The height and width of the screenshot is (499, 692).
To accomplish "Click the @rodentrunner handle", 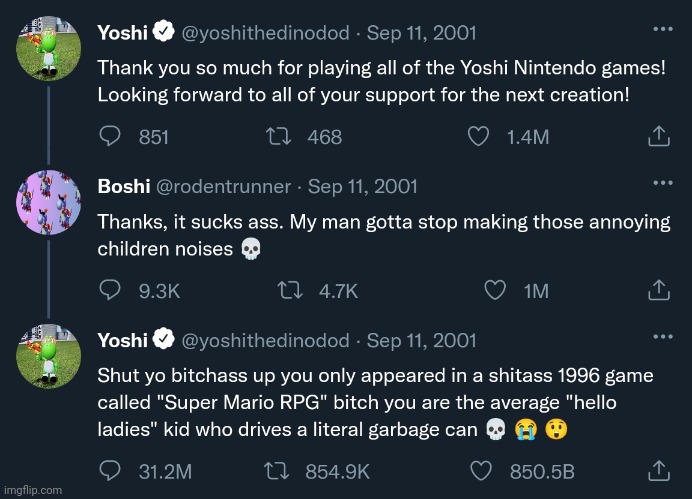I will click(223, 186).
